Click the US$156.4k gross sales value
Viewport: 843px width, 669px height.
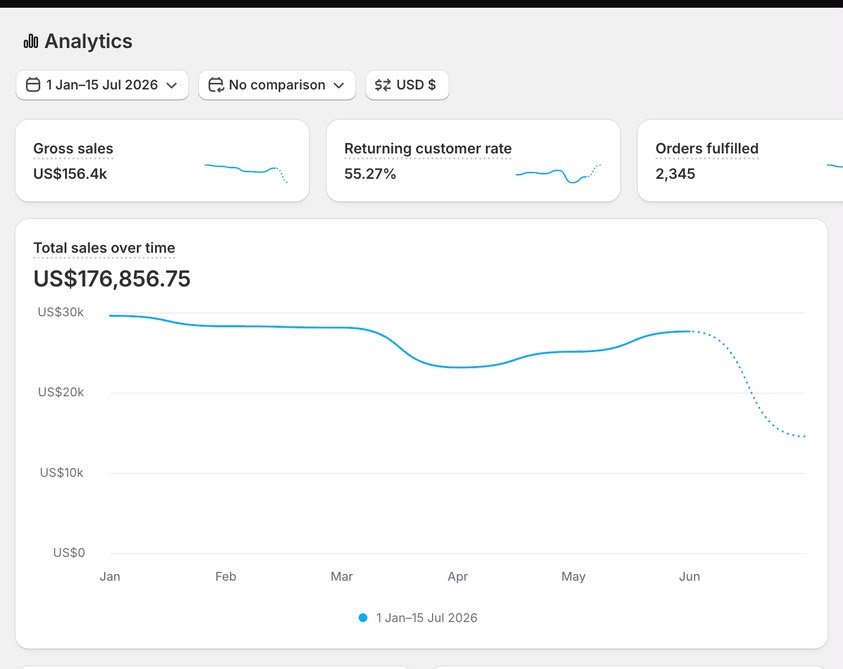click(70, 174)
